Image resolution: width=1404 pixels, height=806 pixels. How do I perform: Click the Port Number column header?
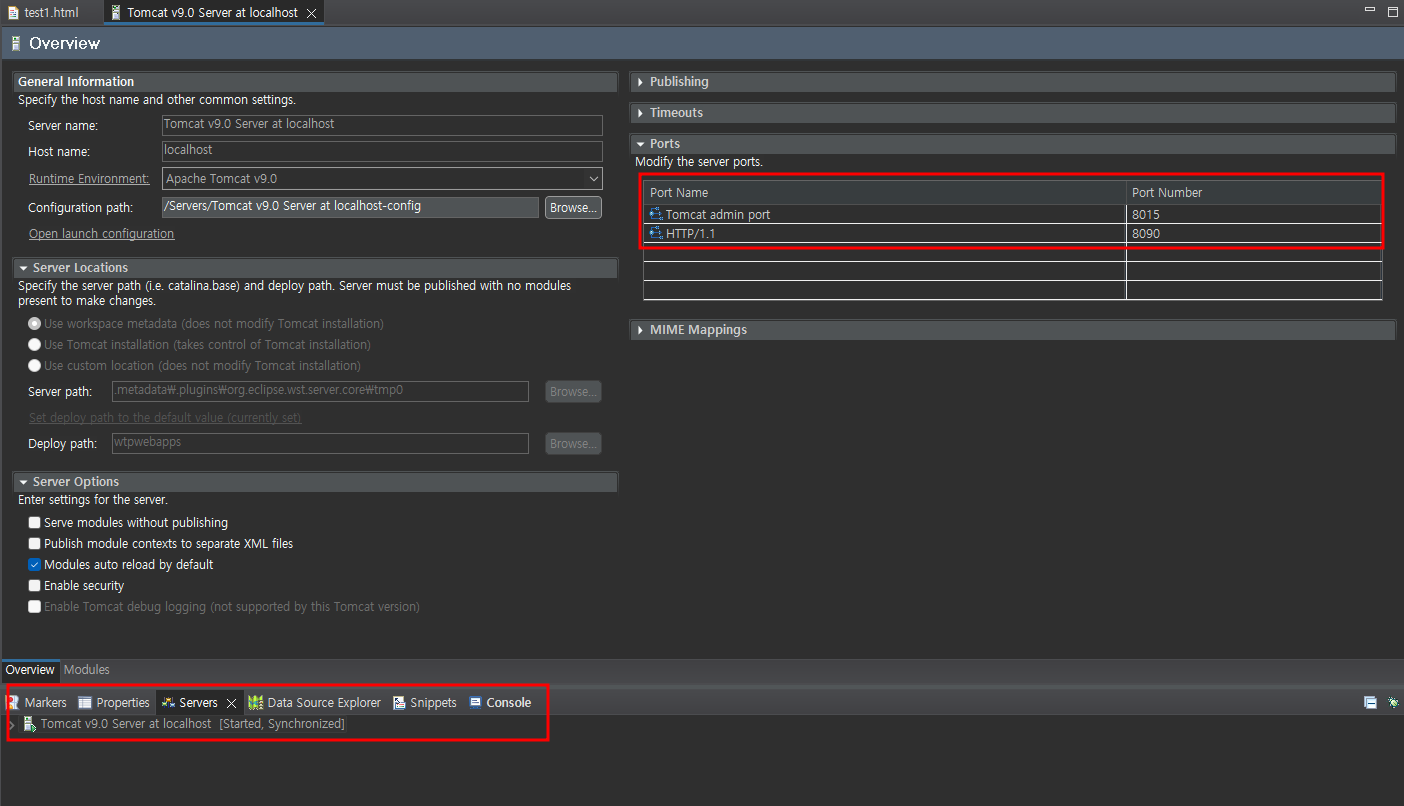[x=1254, y=193]
